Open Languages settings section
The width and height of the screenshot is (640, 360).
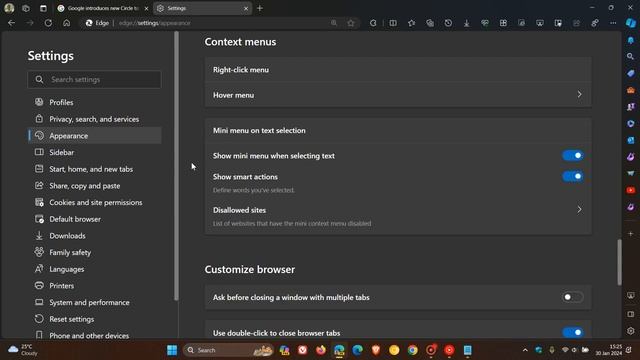[95, 269]
